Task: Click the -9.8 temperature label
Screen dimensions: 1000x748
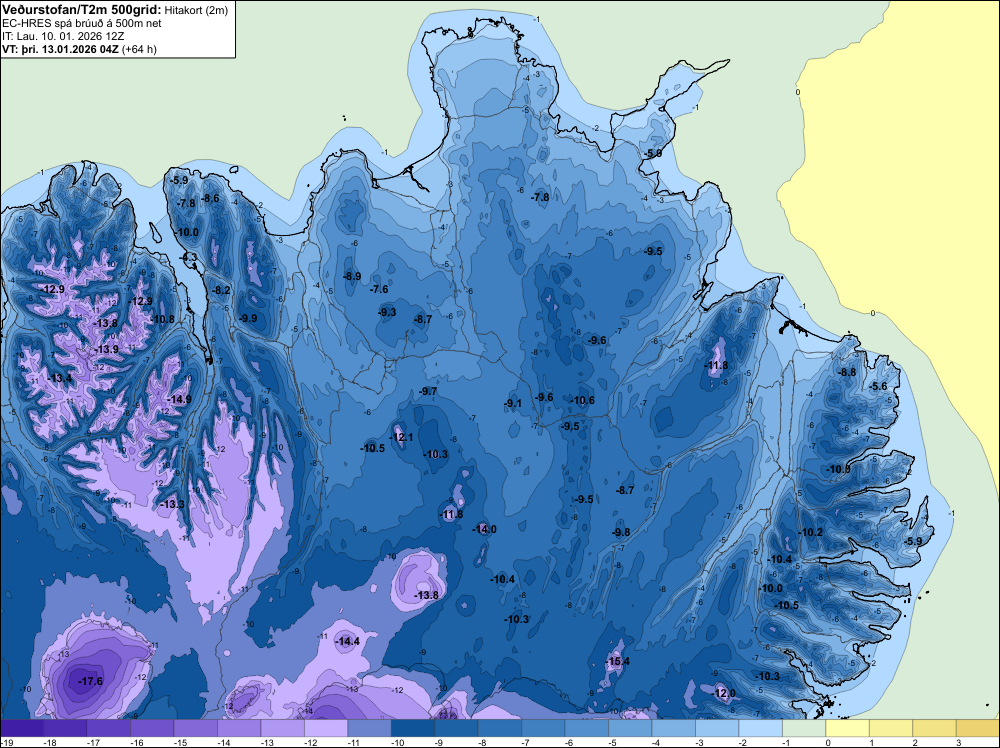Action: [621, 532]
